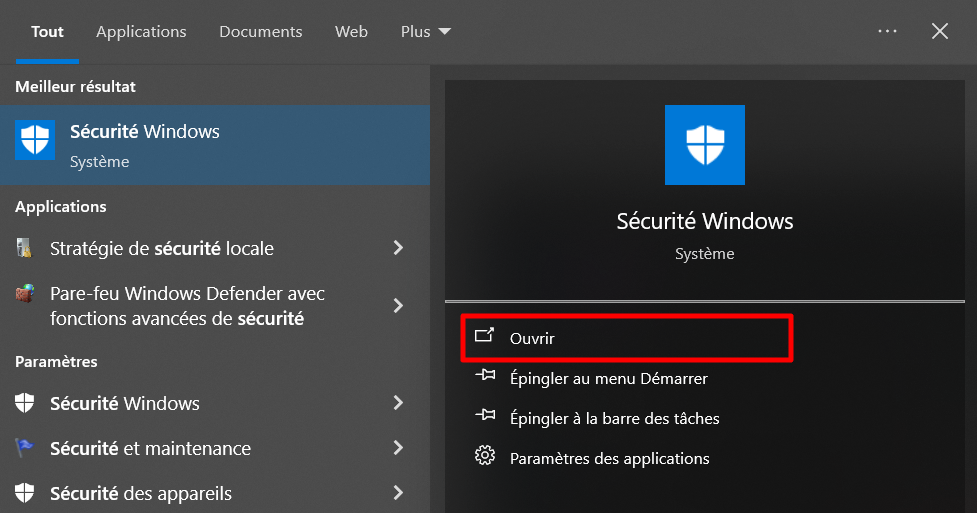Click the pin icon beside Épingler au menu Démarrer
The image size is (977, 513).
coord(485,376)
